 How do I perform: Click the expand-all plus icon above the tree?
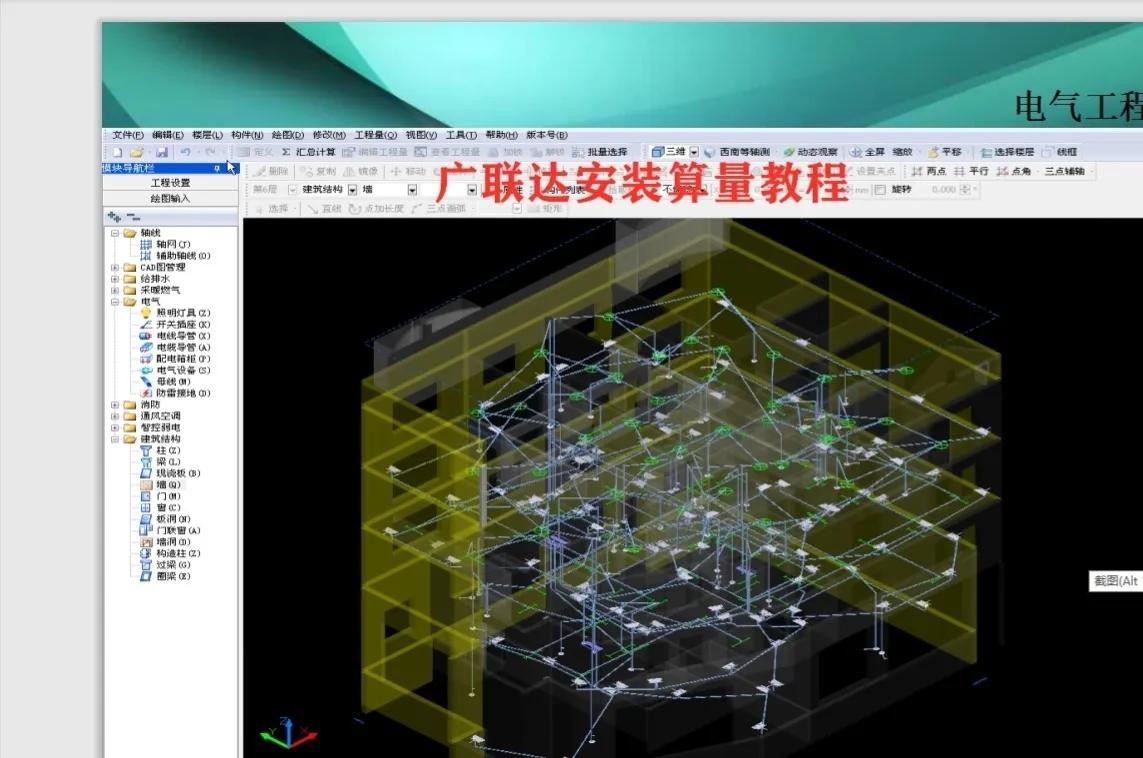pos(114,216)
